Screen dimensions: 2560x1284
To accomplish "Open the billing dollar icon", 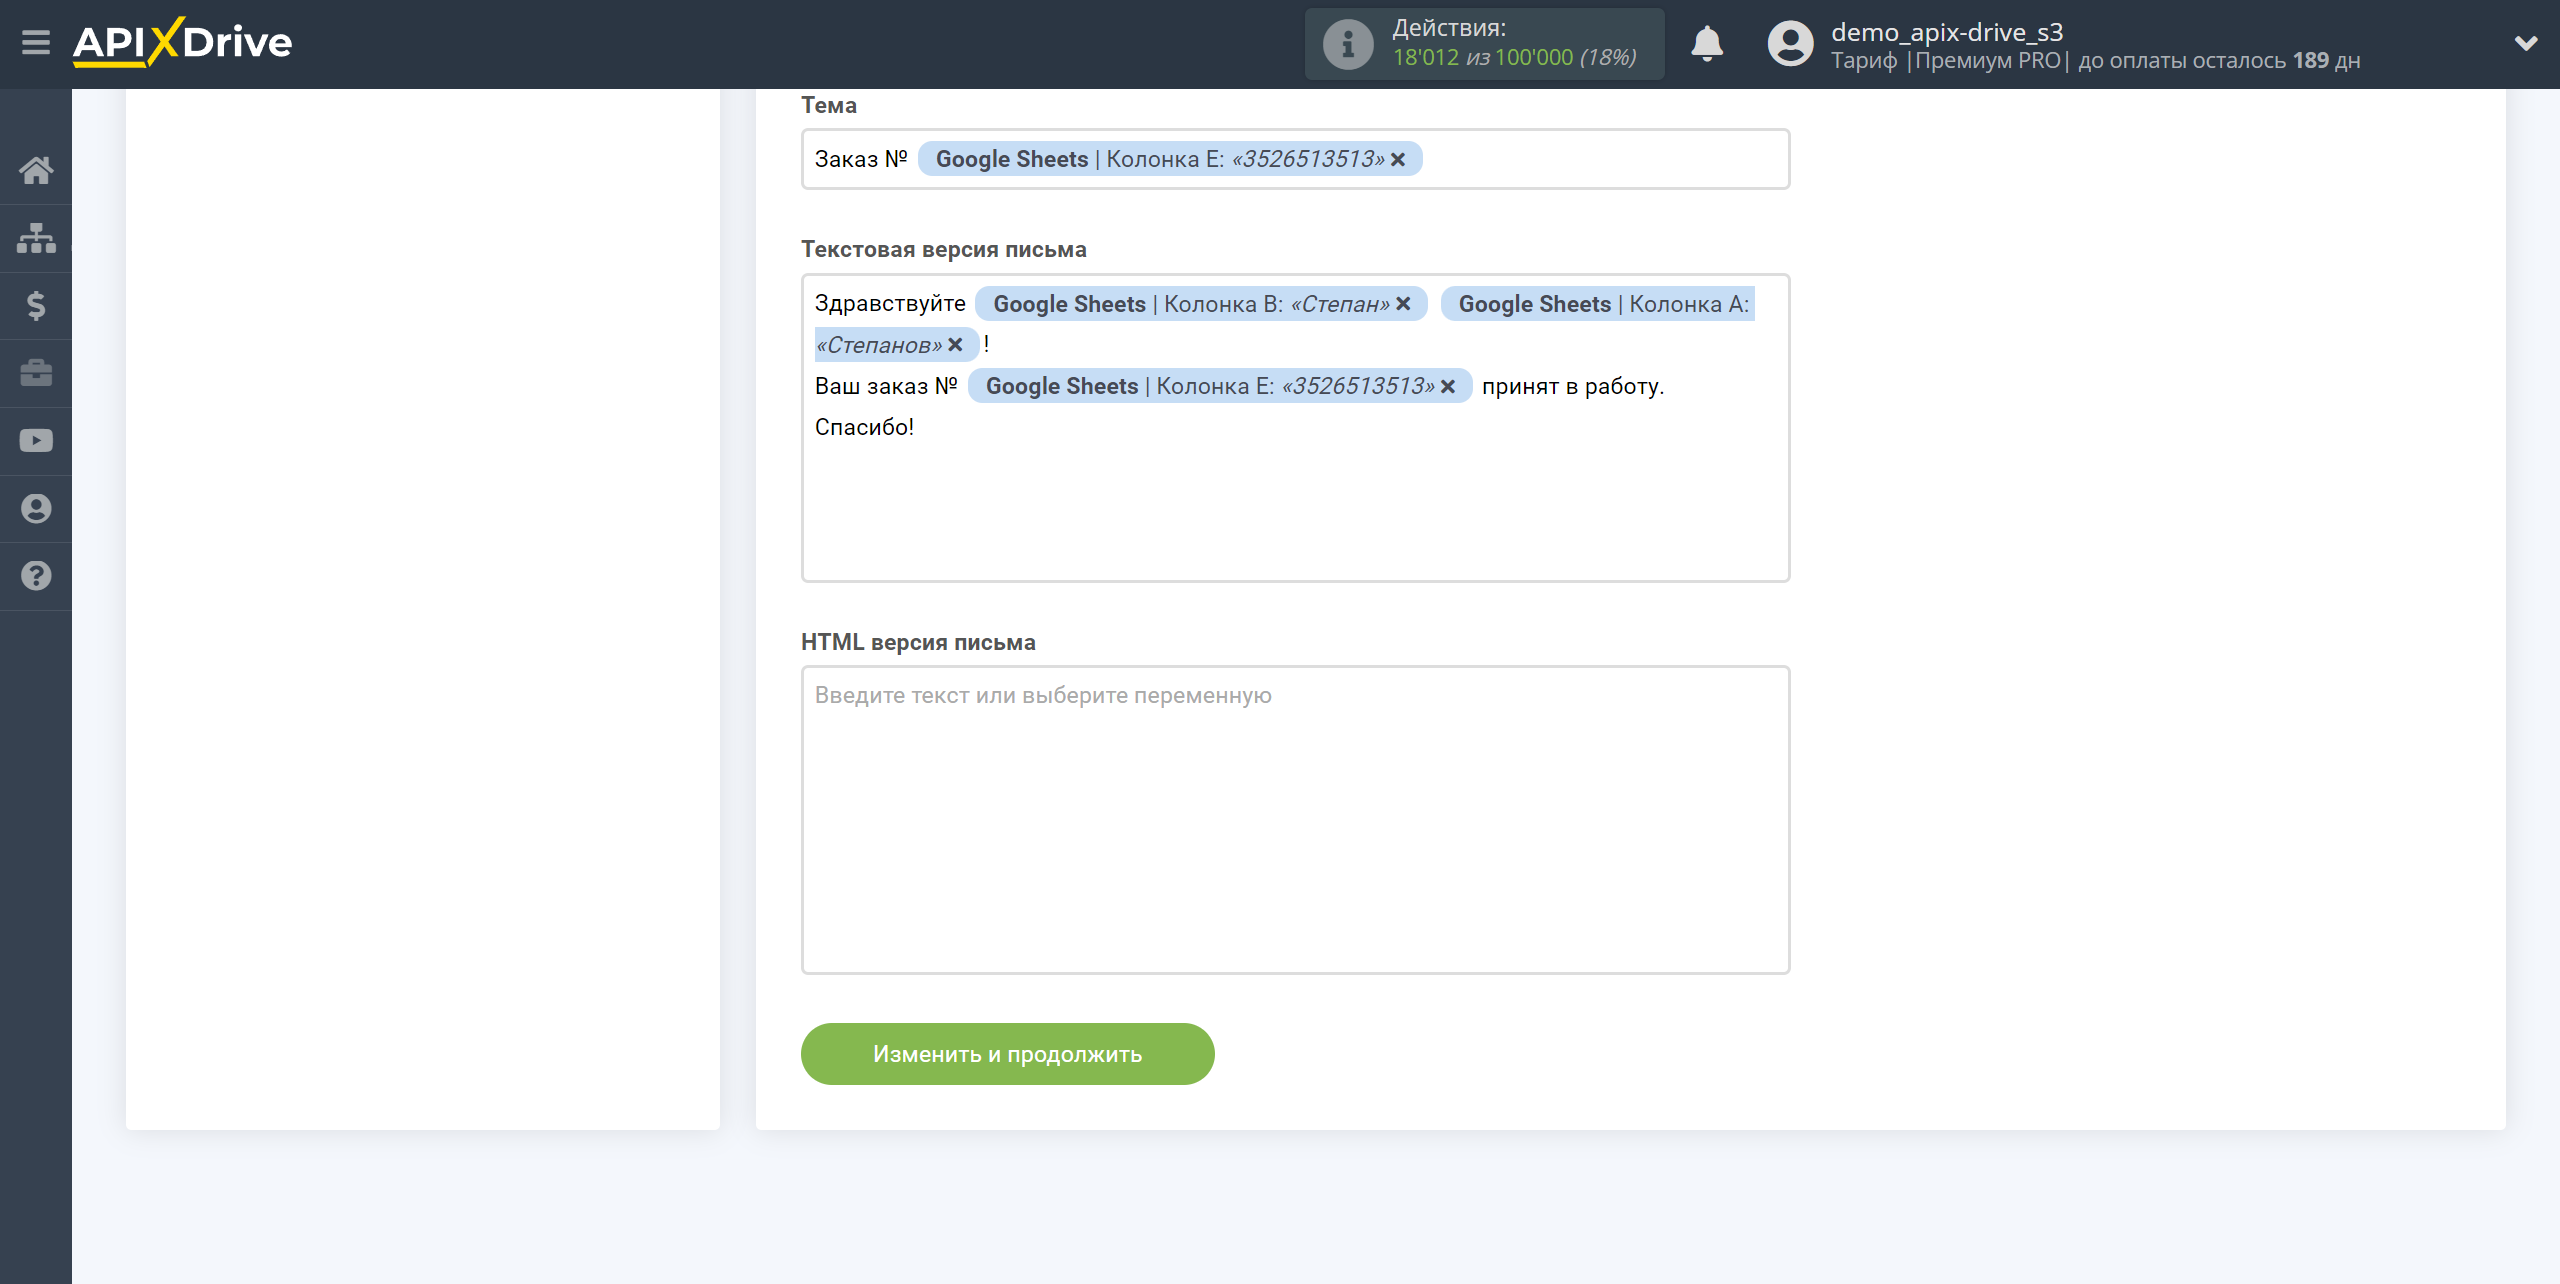I will 36,306.
